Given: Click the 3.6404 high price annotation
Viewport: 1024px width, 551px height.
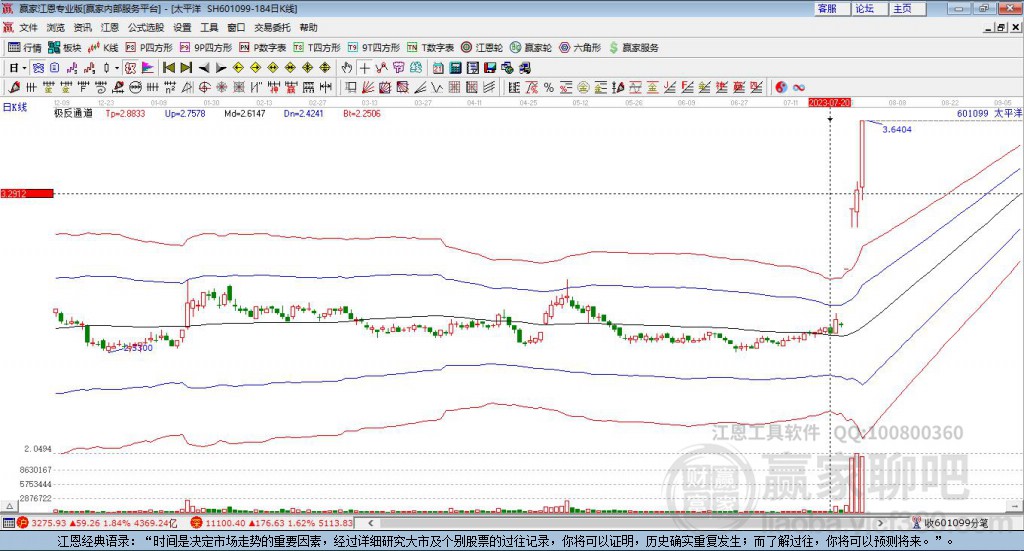Looking at the screenshot, I should click(897, 129).
